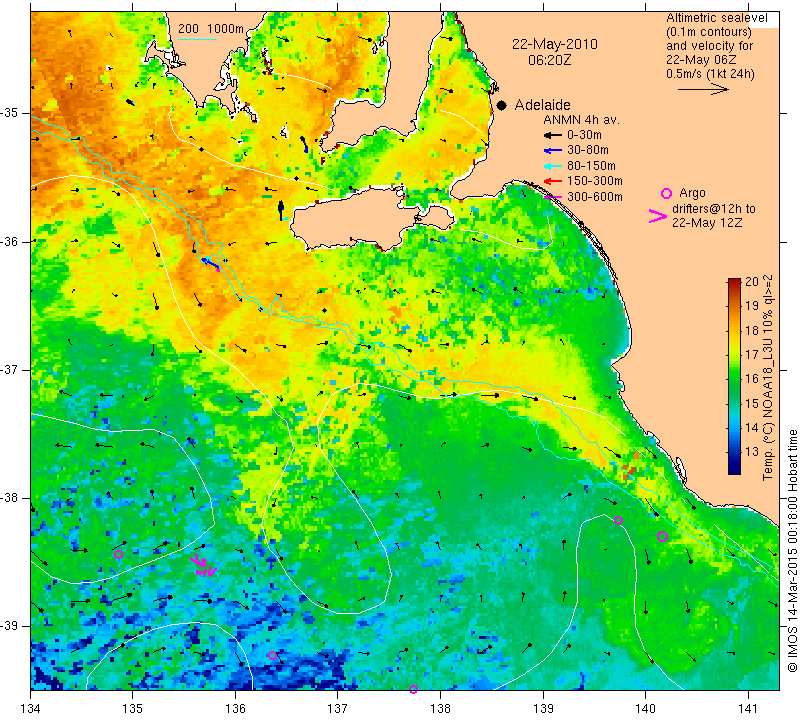800x720 pixels.
Task: Click the Argo float circle on bottom axis near 137.7E
Action: (413, 689)
